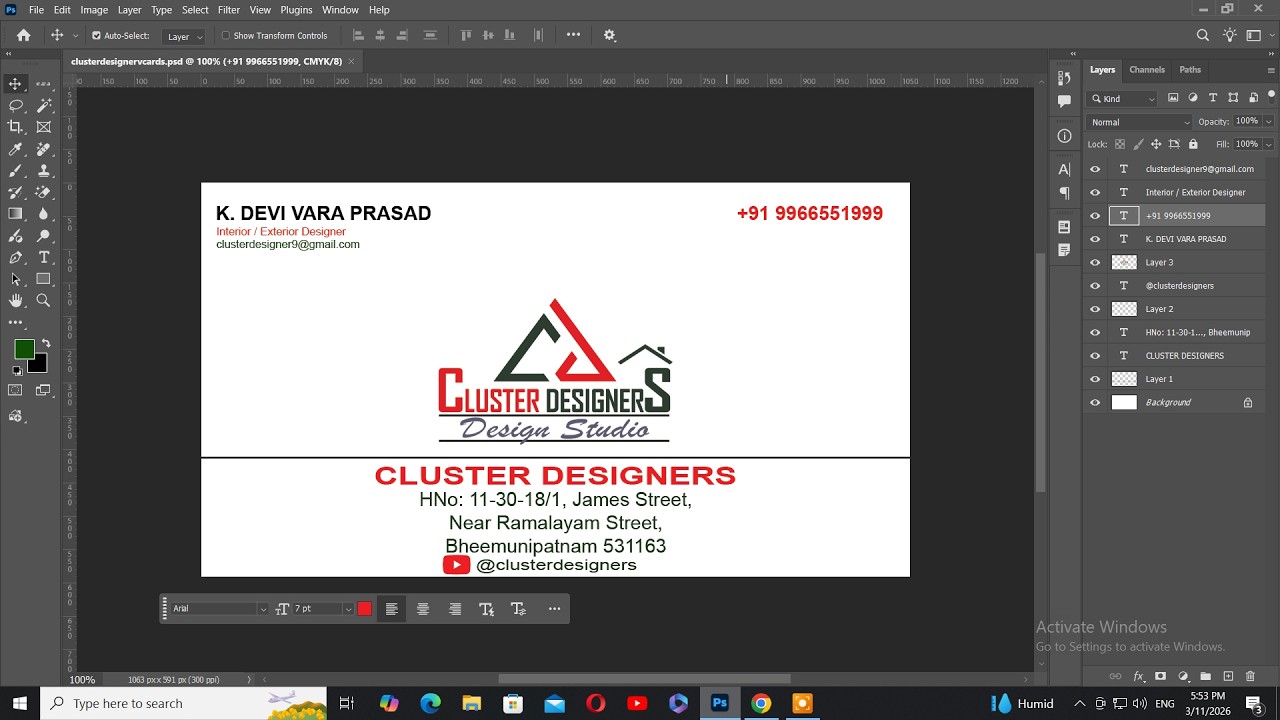Switch to the Channels tab
1280x720 pixels.
coord(1147,70)
